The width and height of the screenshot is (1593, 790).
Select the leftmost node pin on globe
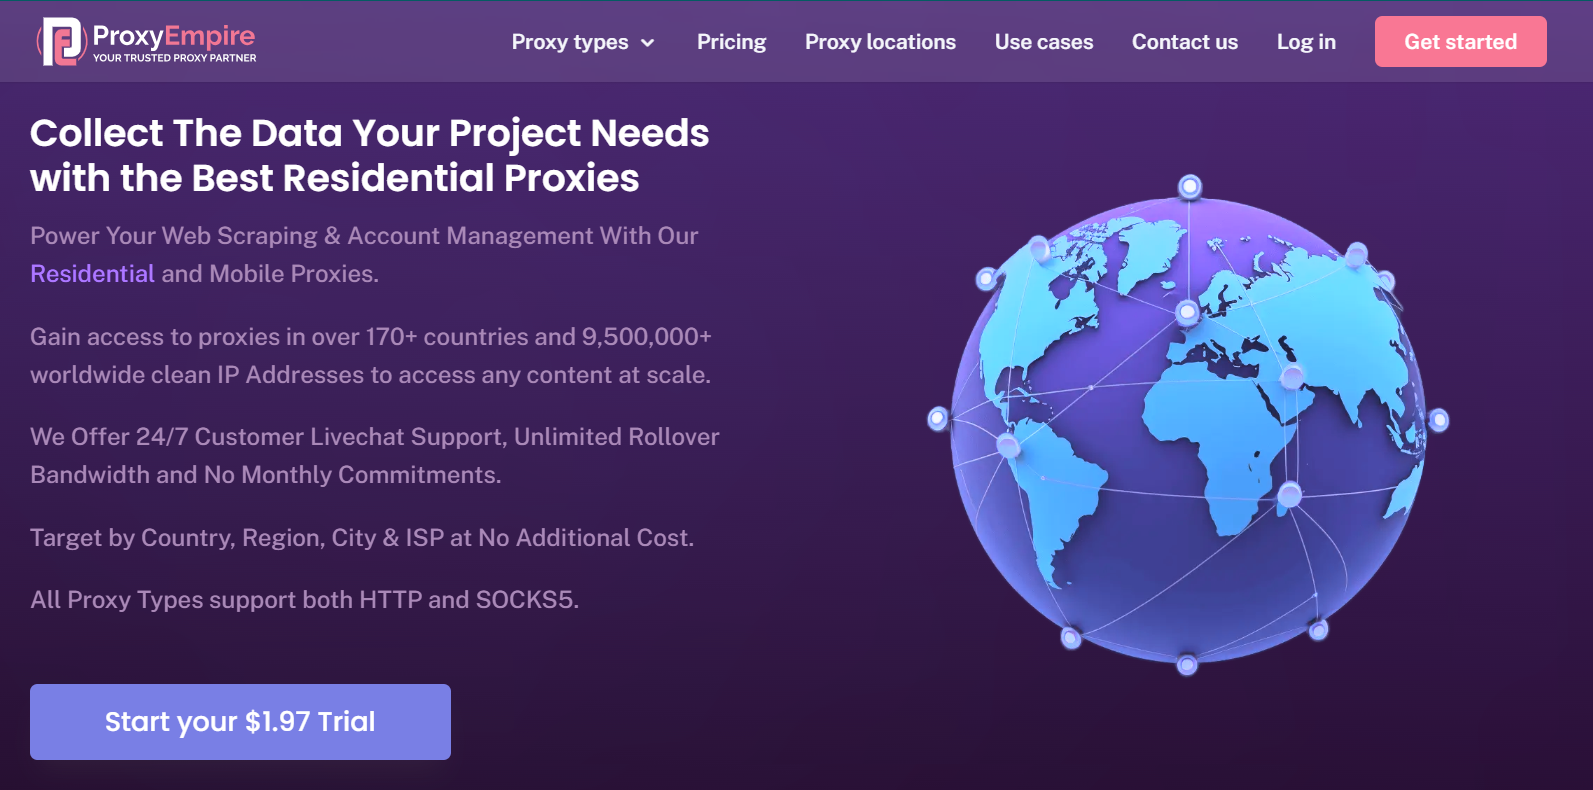938,418
